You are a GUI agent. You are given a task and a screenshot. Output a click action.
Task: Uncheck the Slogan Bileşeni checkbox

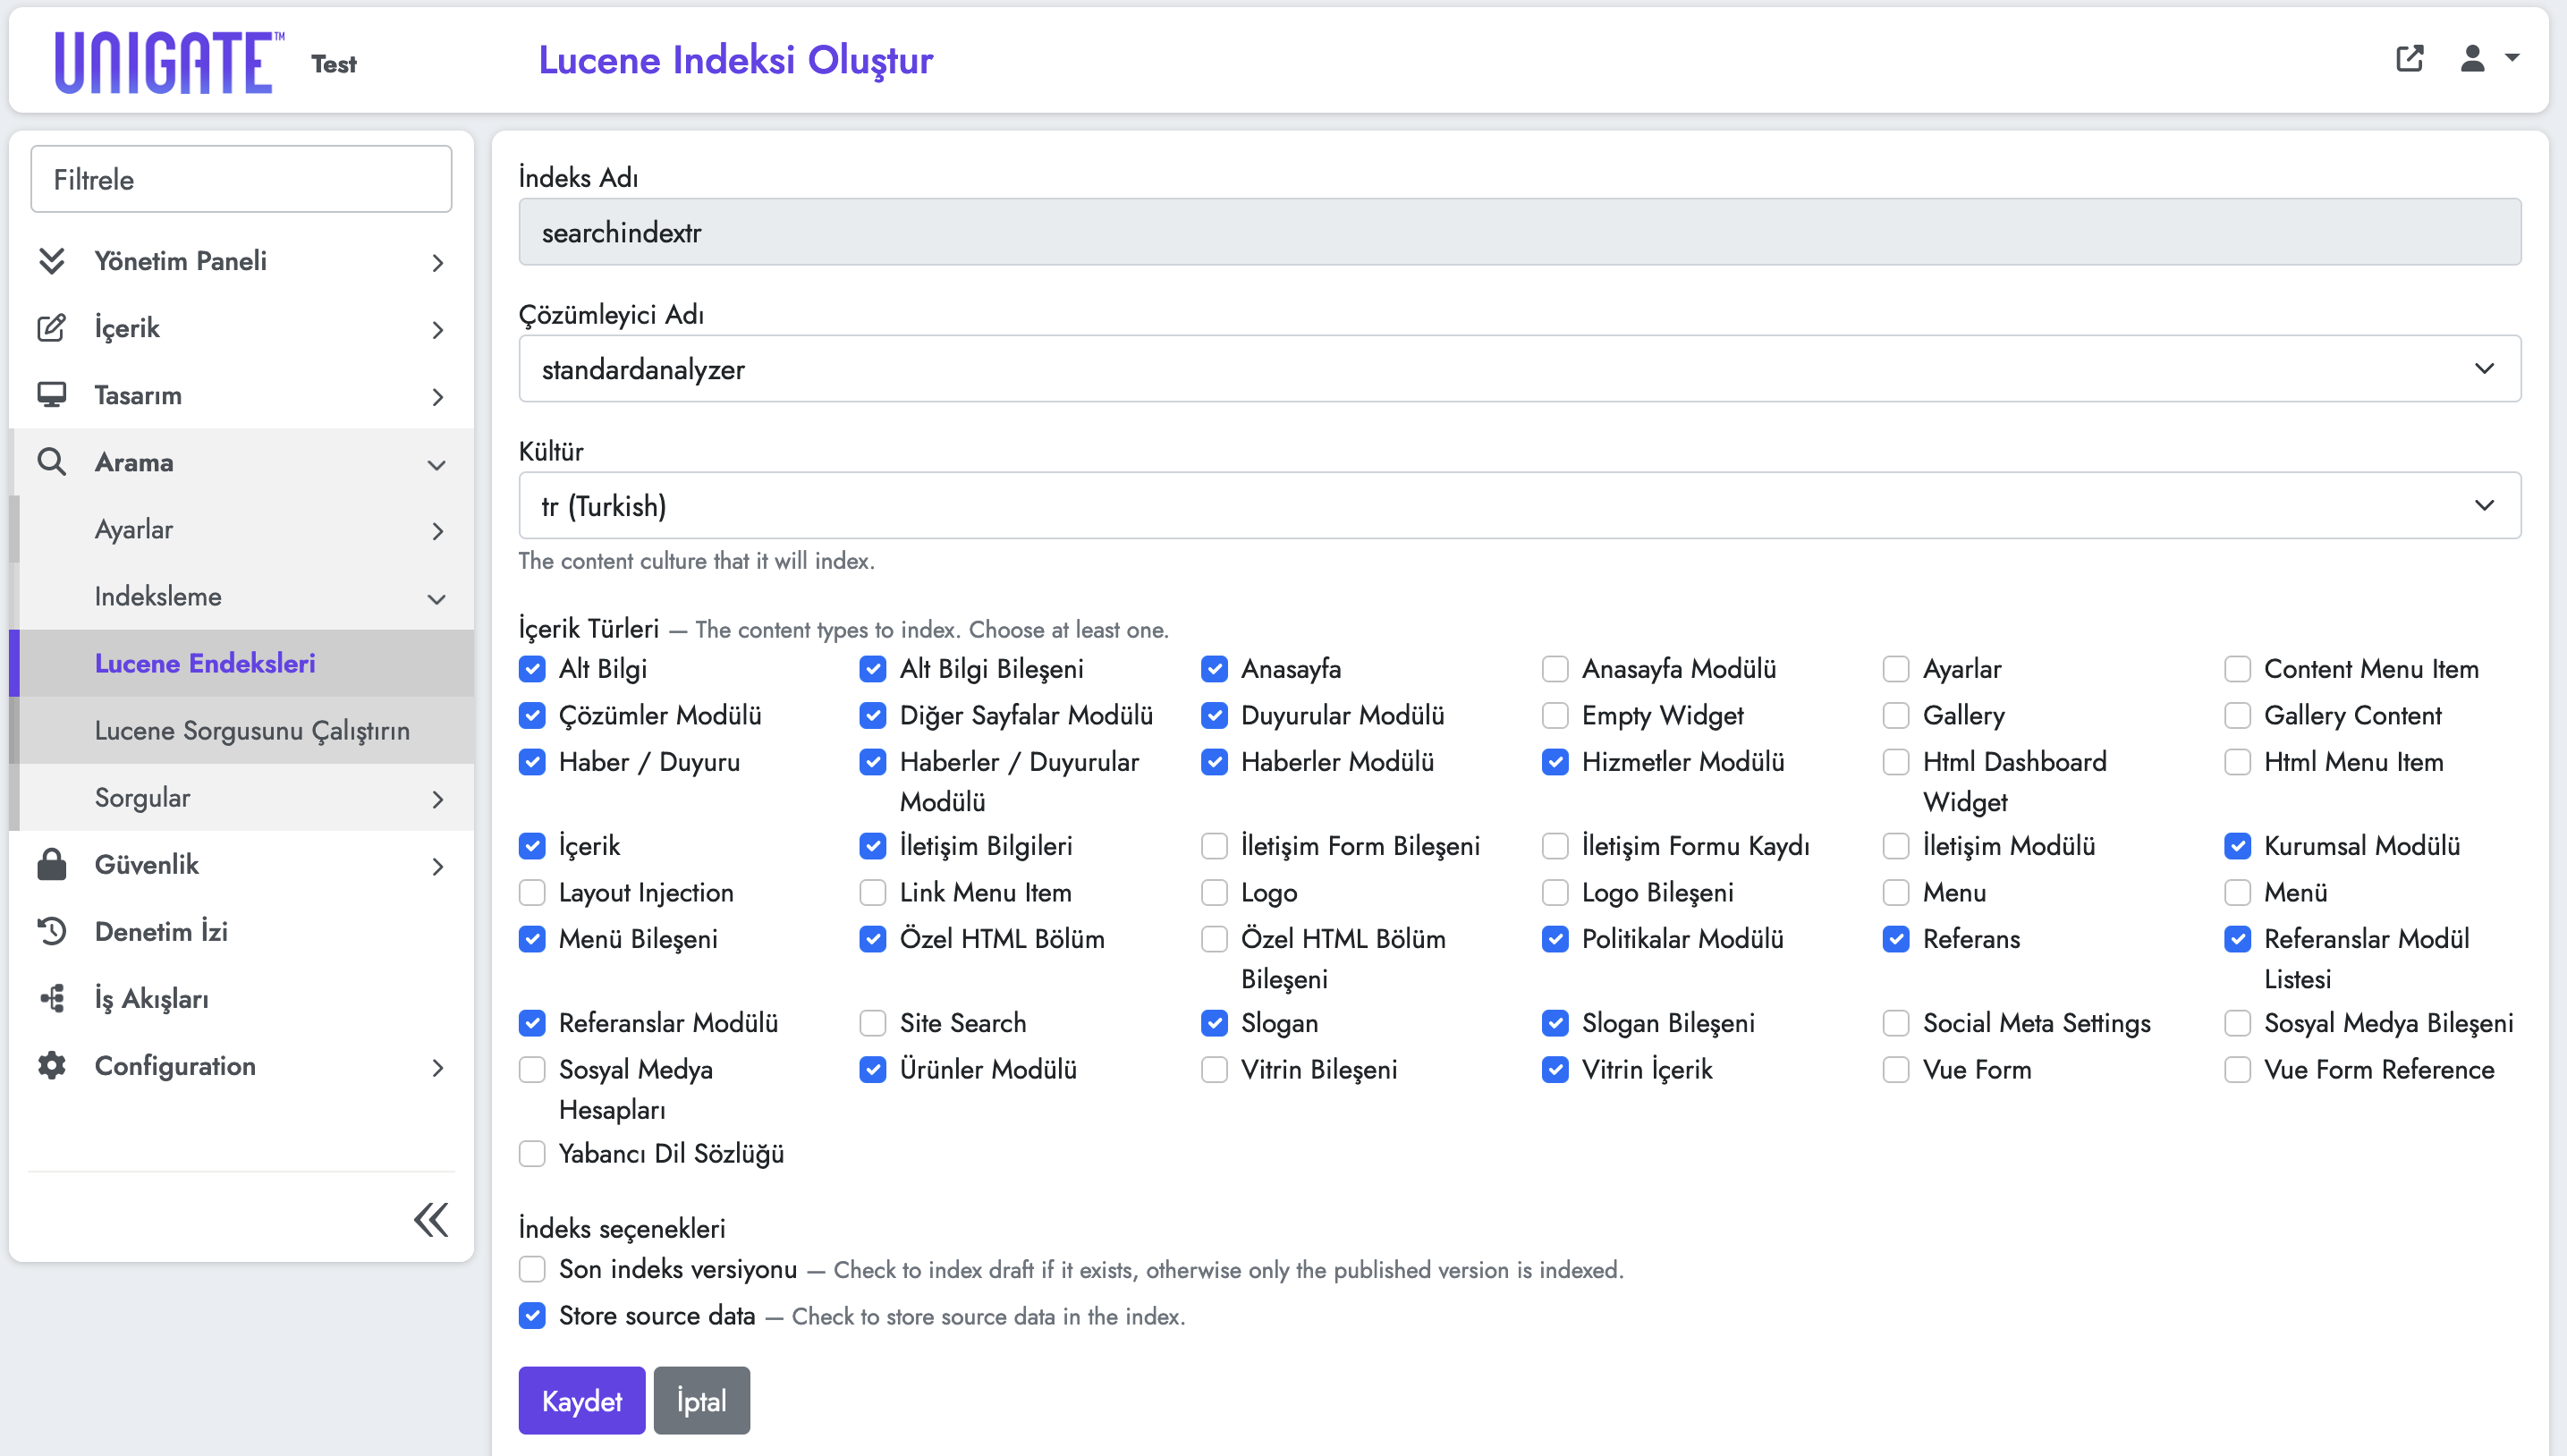(1555, 1022)
